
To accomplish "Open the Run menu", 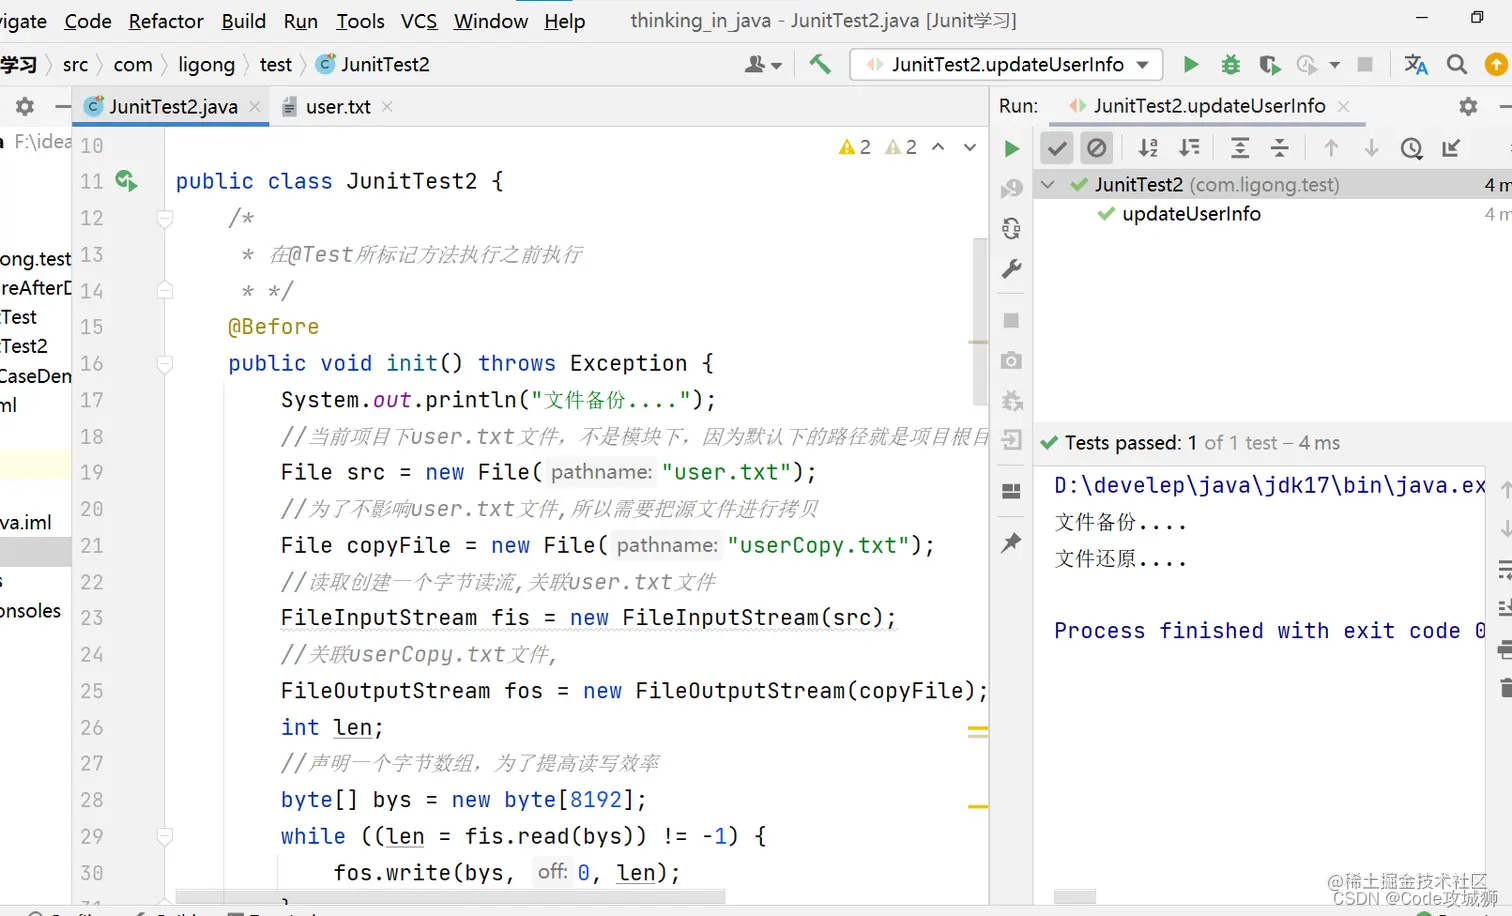I will [x=300, y=21].
